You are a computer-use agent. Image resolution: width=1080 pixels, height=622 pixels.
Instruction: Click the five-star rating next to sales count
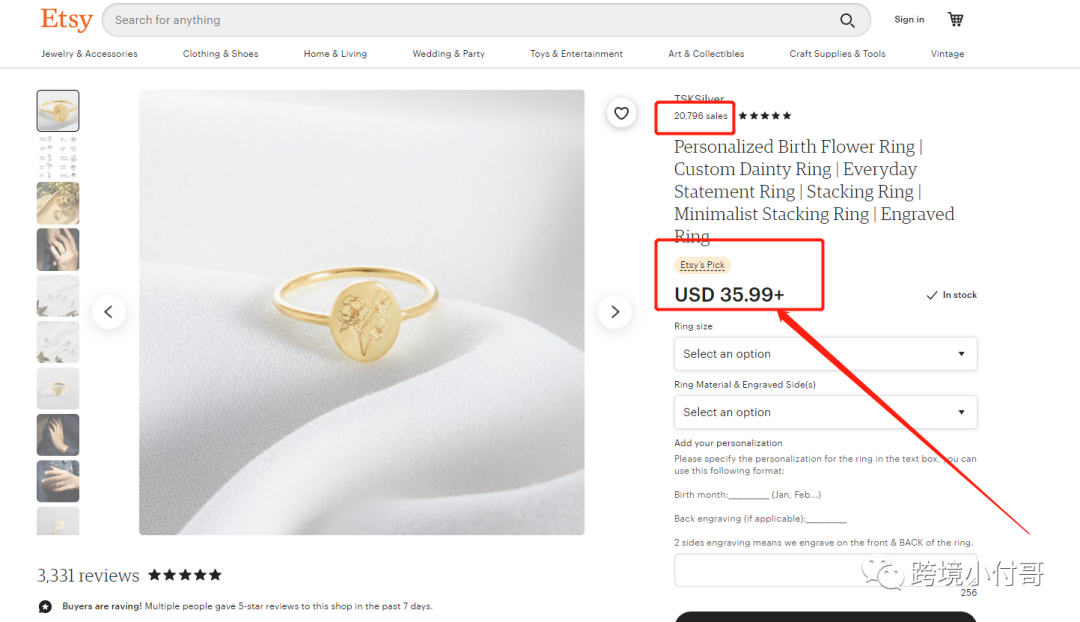[x=764, y=115]
